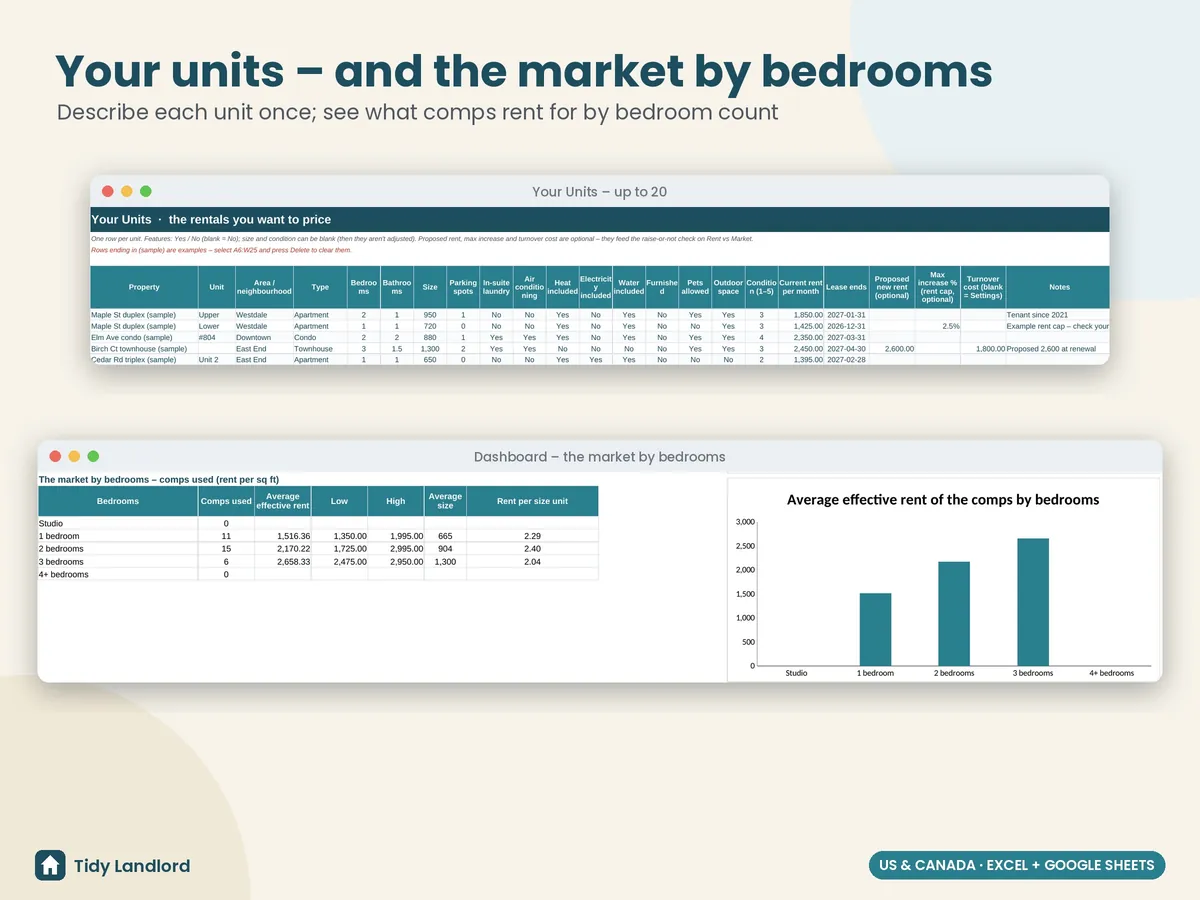
Task: Select the In-suite laundry column header
Action: (496, 287)
